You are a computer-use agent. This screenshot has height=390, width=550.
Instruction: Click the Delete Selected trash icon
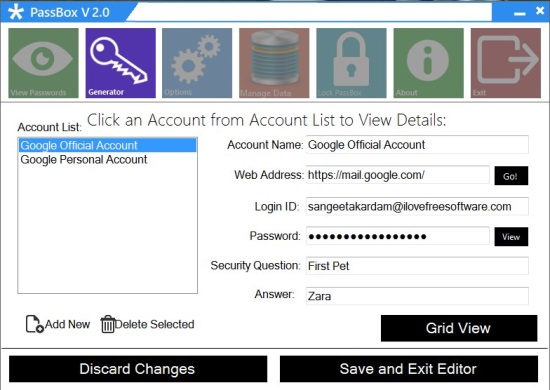pyautogui.click(x=107, y=324)
